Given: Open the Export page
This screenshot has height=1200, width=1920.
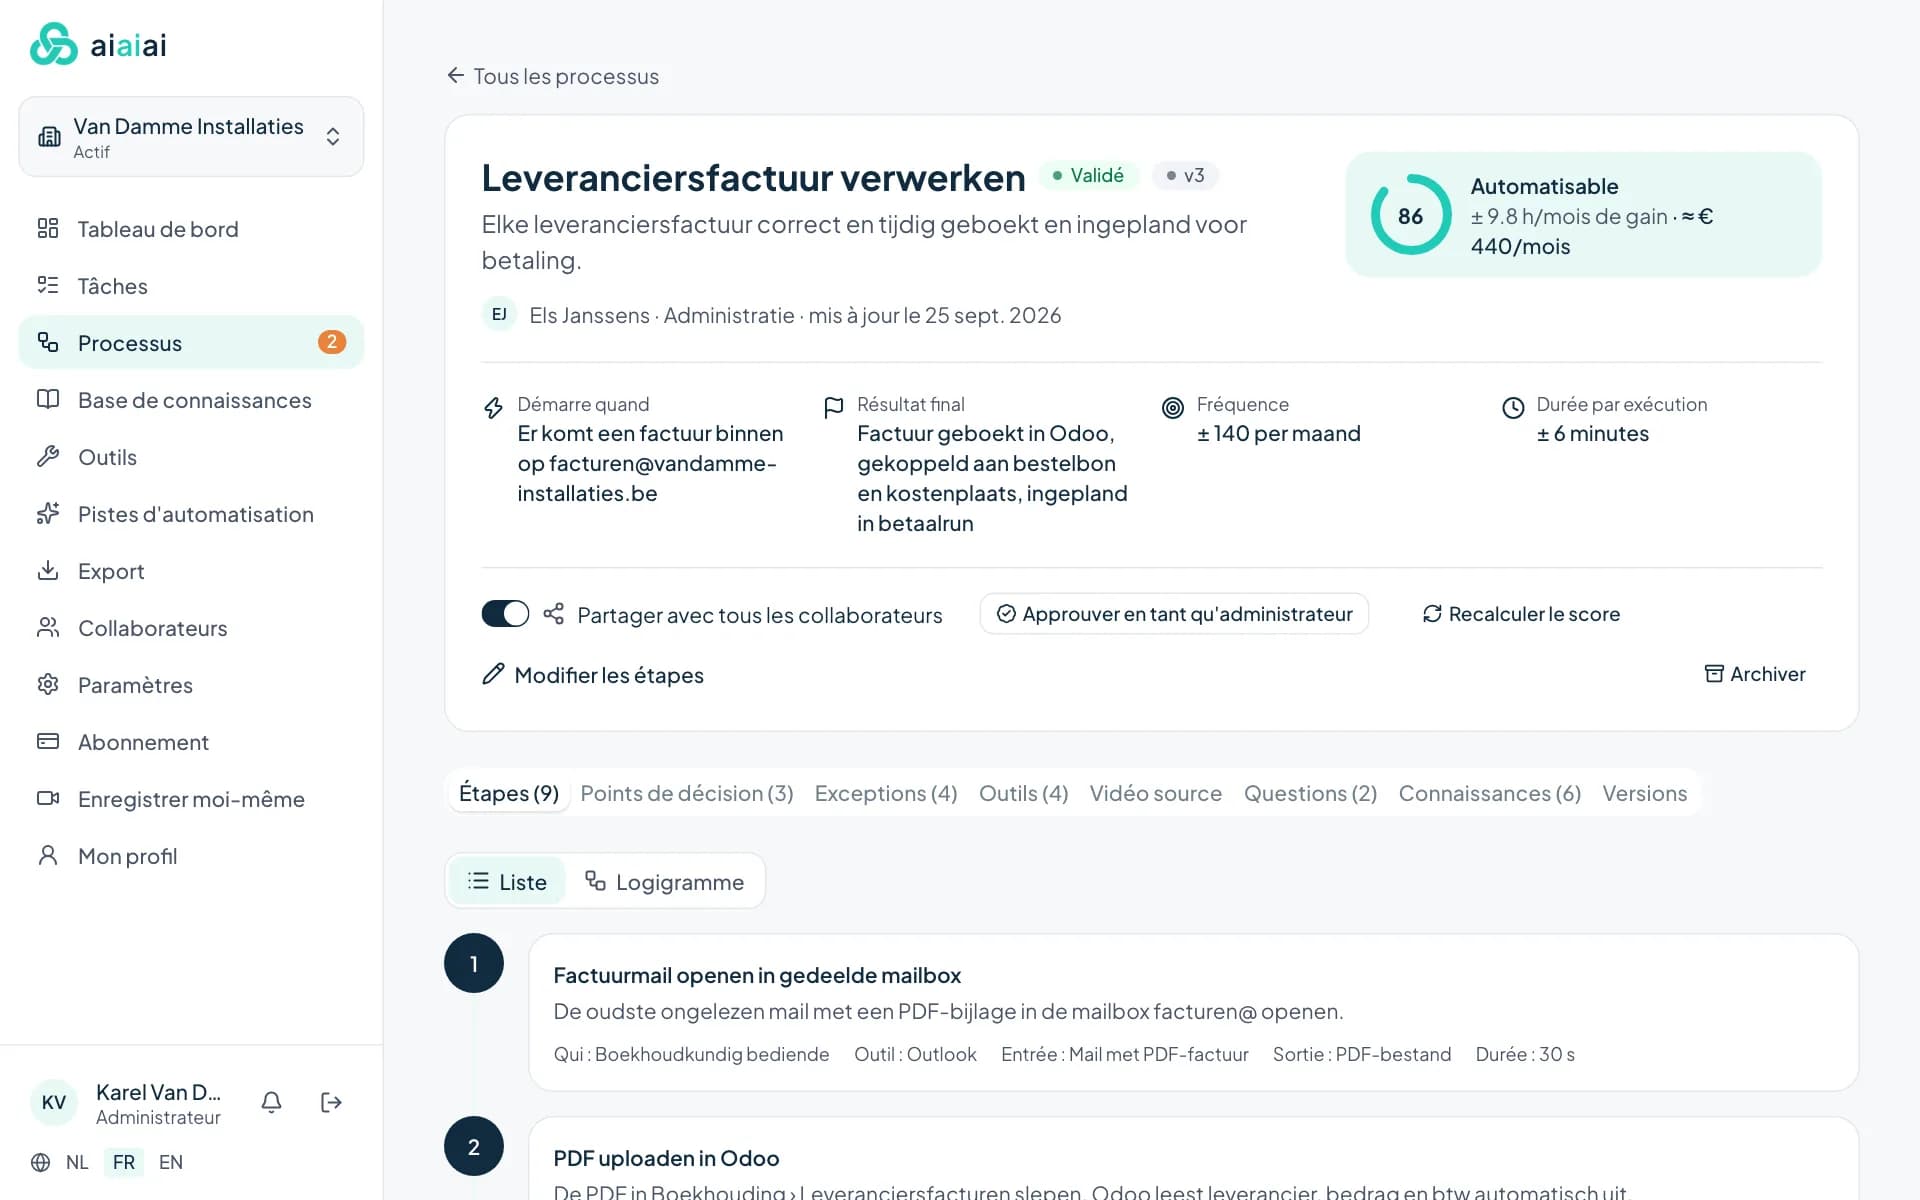Looking at the screenshot, I should click(191, 571).
